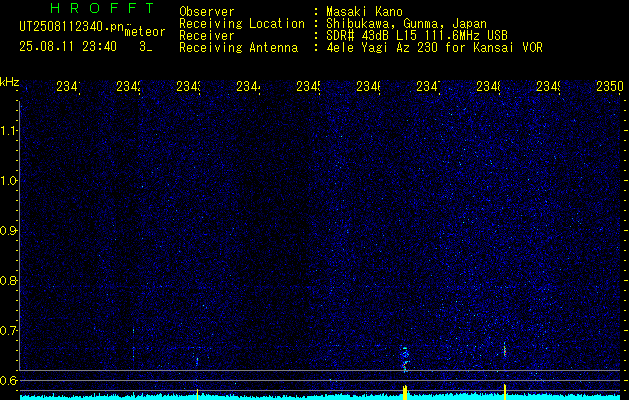Click the 0.6 kHz frequency label
629x400 pixels.
(8, 380)
